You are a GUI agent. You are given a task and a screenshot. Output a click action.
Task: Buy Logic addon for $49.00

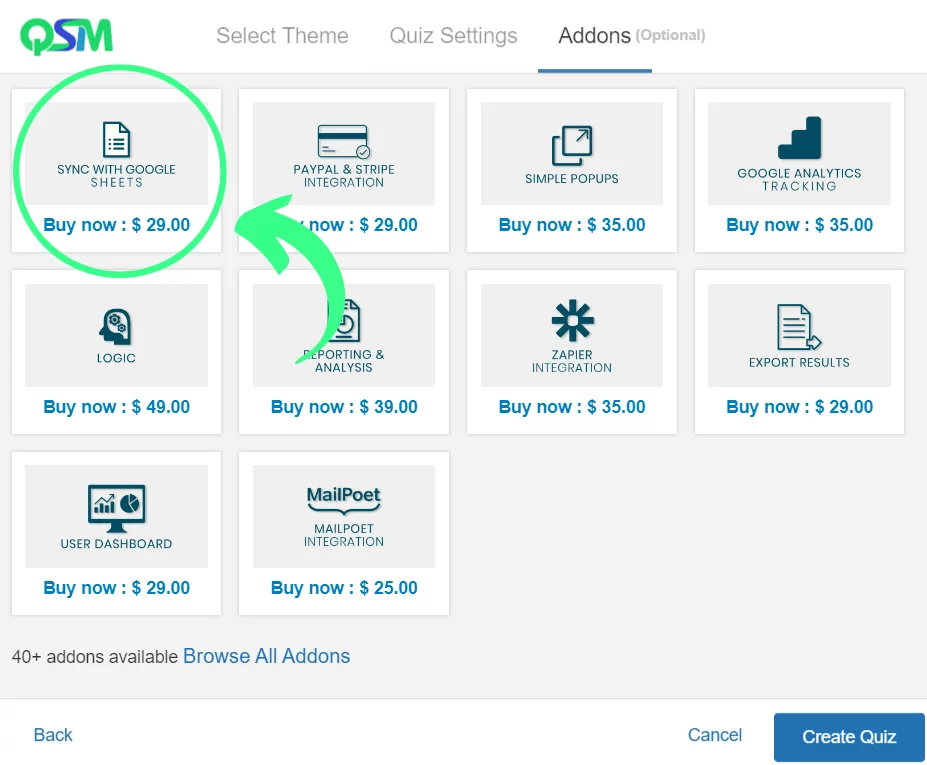click(x=116, y=407)
